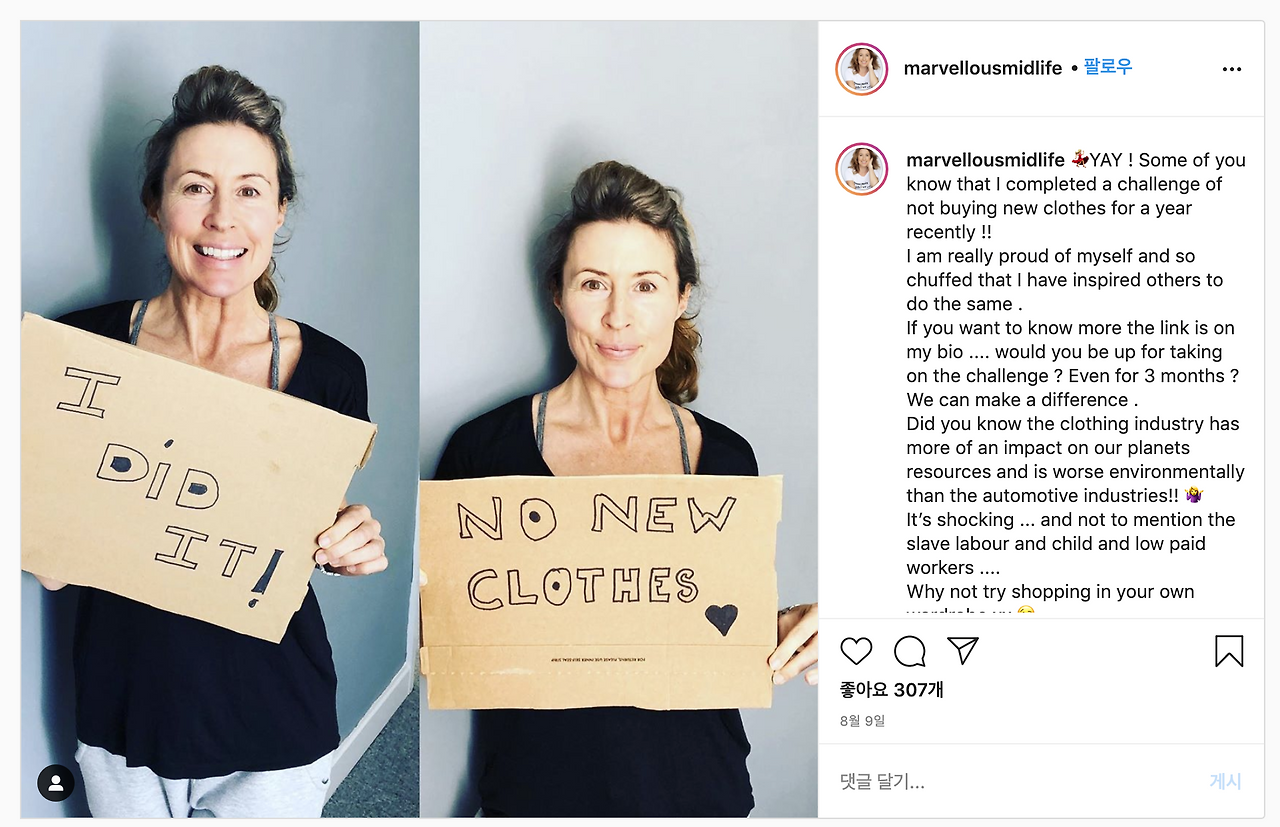
Task: Click the heart drawn on cardboard sign
Action: (x=721, y=619)
